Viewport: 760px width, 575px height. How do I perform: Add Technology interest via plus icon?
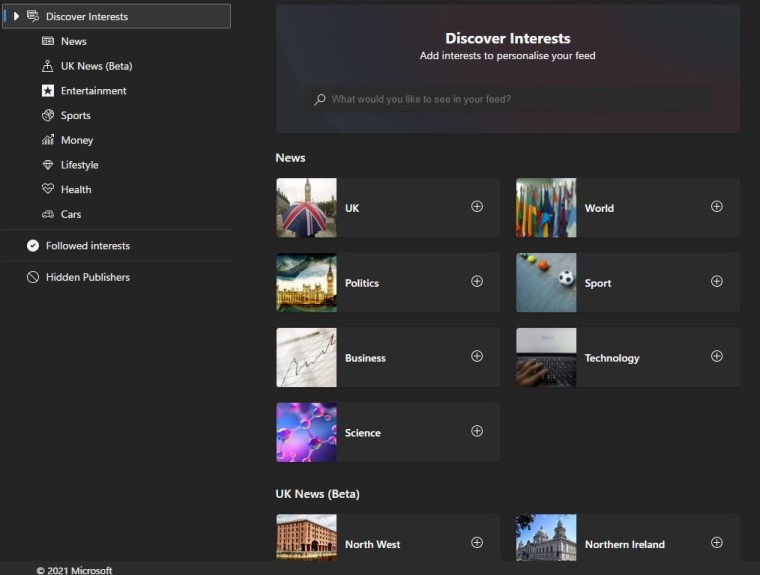pos(717,356)
